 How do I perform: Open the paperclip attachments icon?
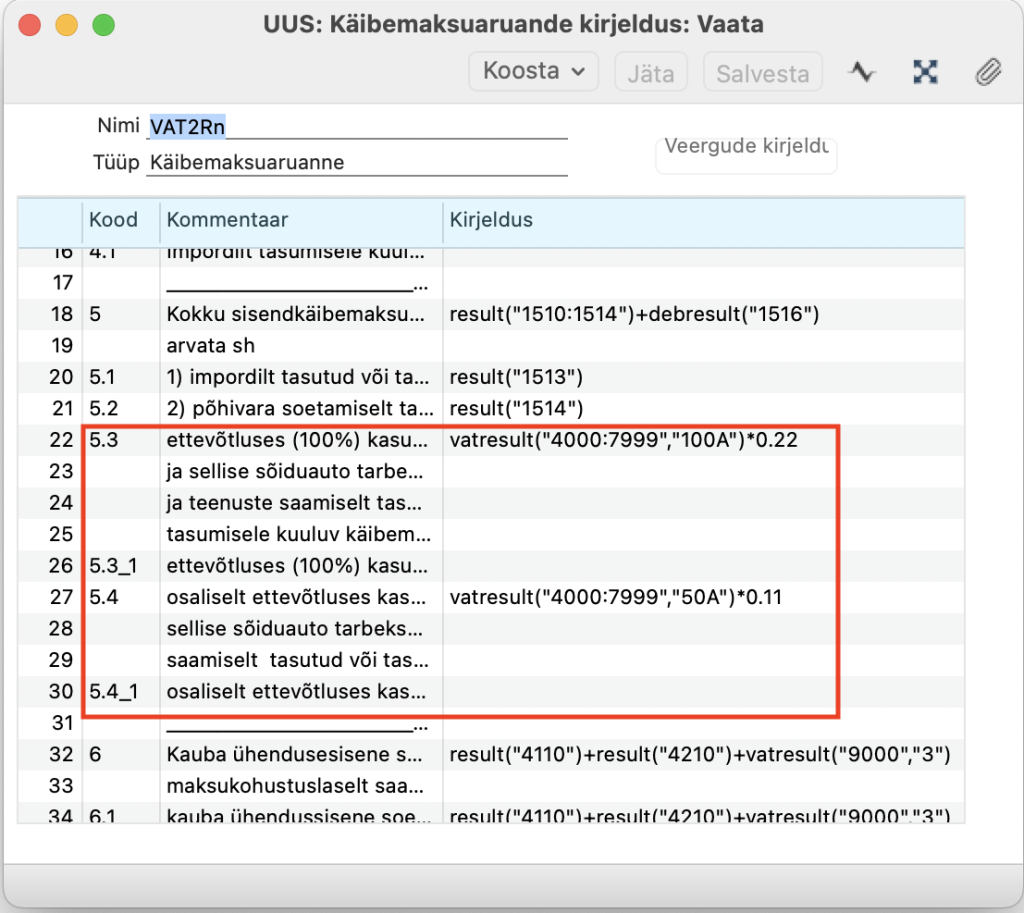(988, 72)
